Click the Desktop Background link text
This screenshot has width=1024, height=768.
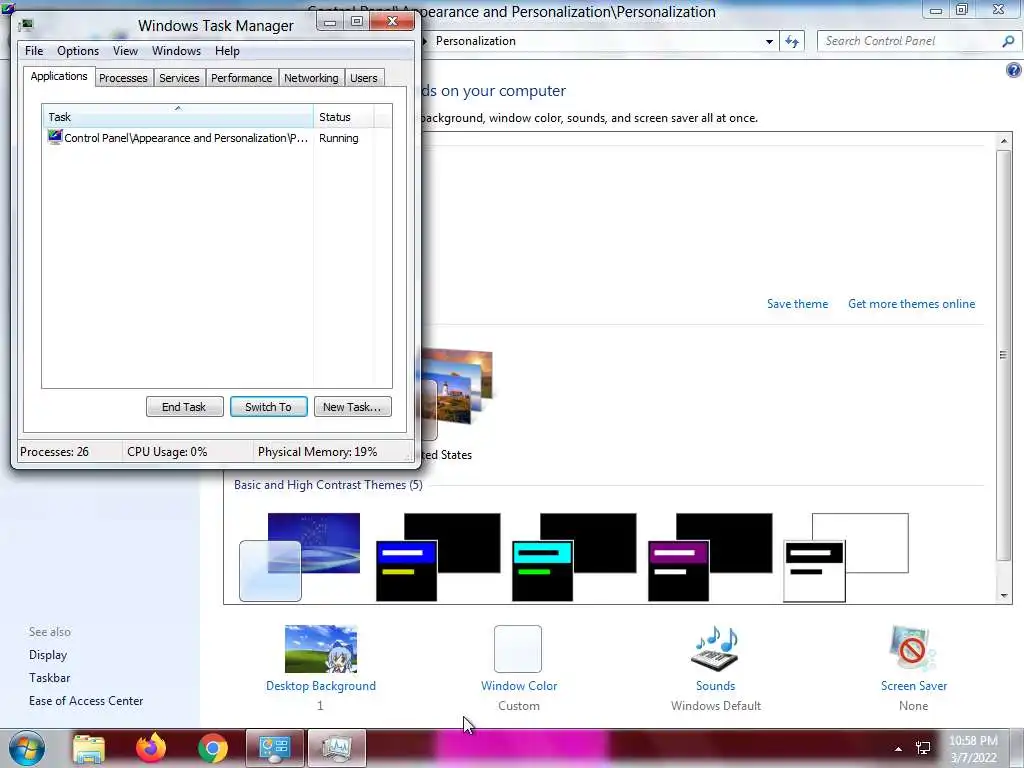pos(321,686)
